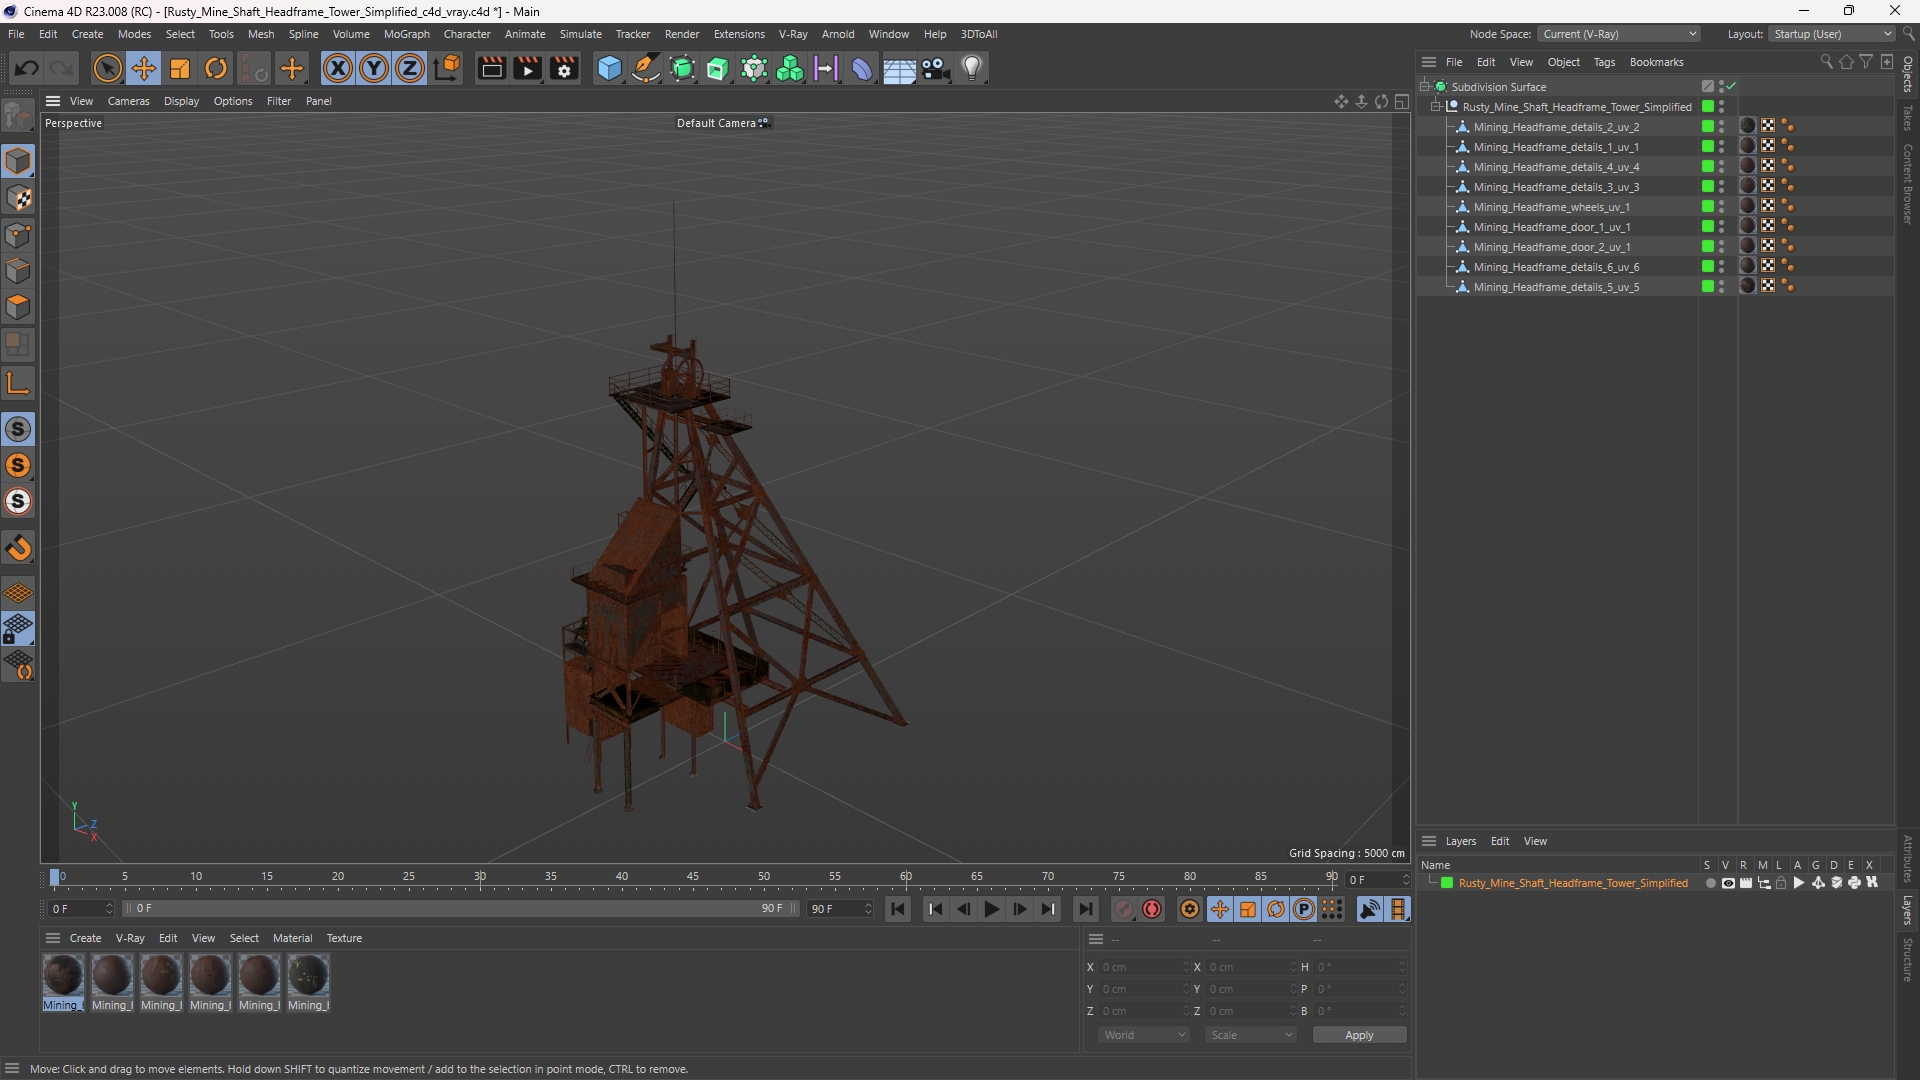Image resolution: width=1920 pixels, height=1080 pixels.
Task: Open the Node Space dropdown
Action: tap(1619, 34)
